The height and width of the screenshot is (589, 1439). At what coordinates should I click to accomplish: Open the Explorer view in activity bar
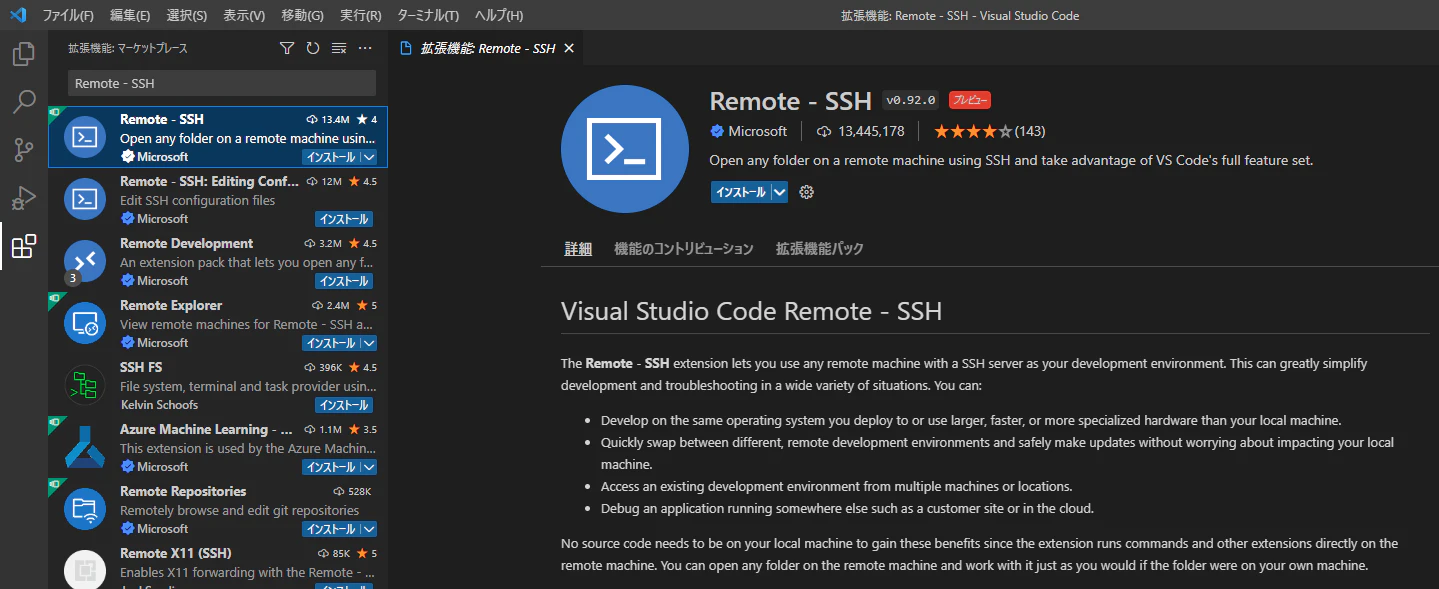24,54
